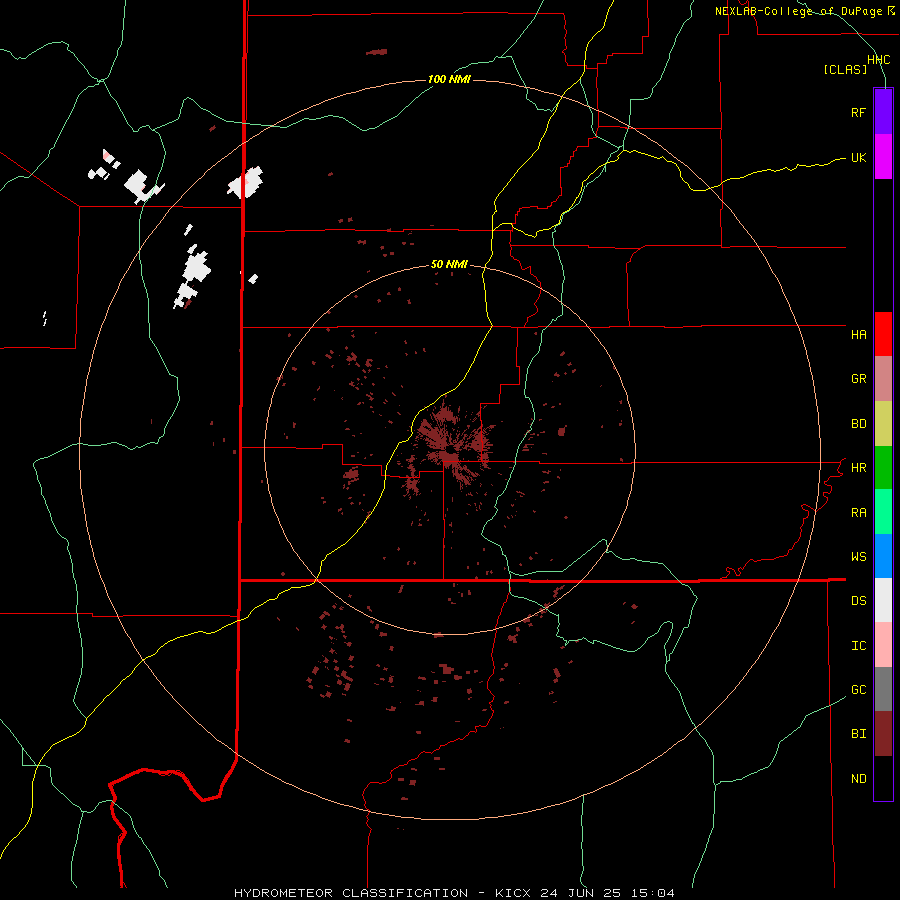The image size is (900, 900).
Task: Select the GR pink-brown legend swatch
Action: point(883,379)
